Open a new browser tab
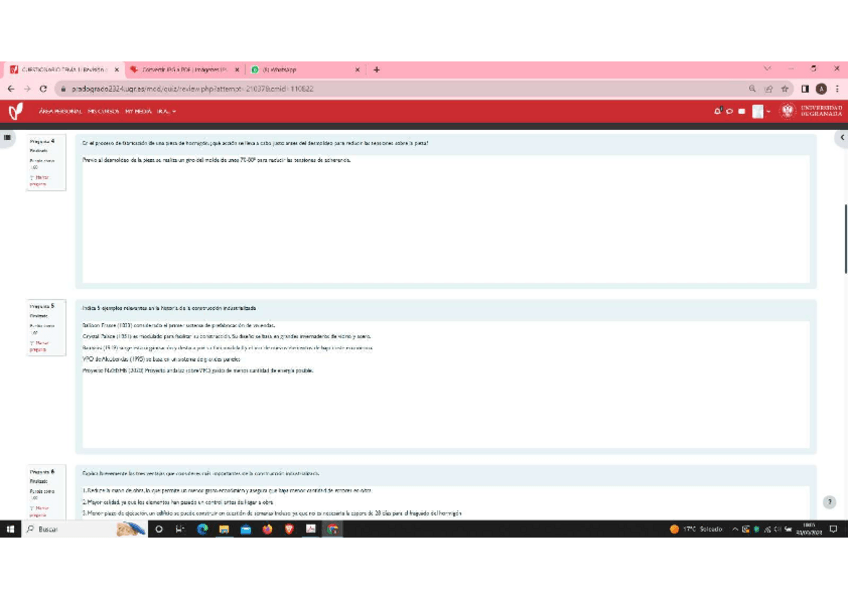Screen dimensions: 848x599 (x=376, y=70)
